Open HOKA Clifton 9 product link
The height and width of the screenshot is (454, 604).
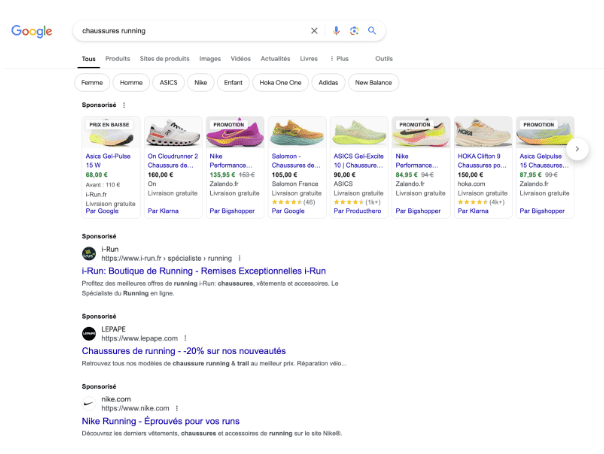point(482,161)
